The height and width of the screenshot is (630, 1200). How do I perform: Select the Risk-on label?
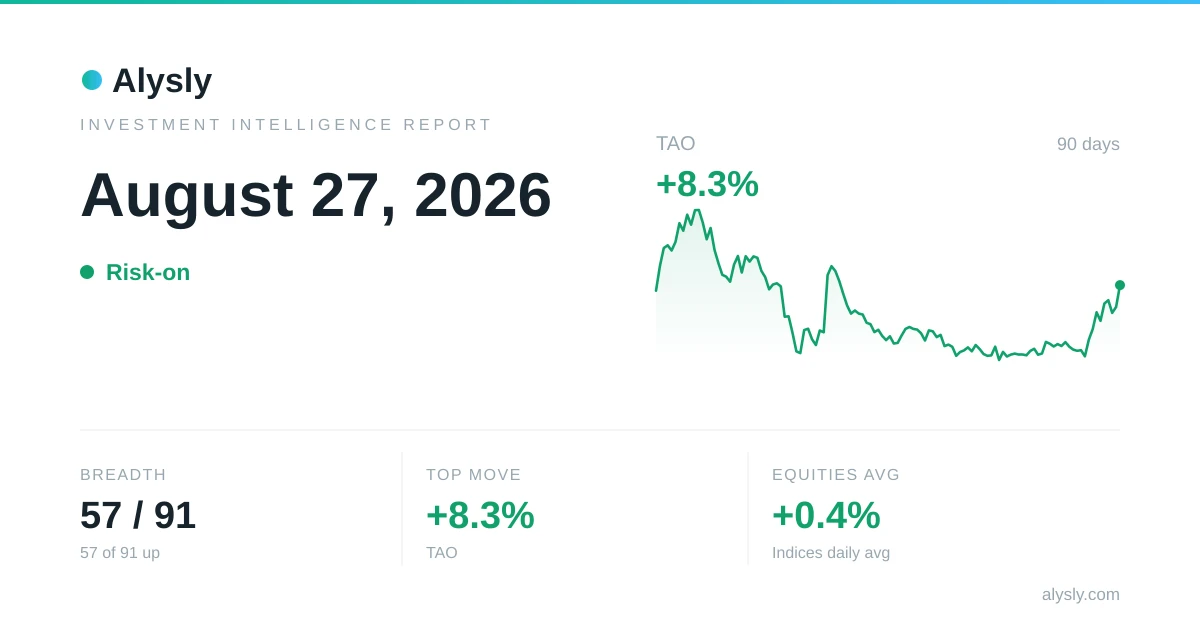click(x=148, y=272)
